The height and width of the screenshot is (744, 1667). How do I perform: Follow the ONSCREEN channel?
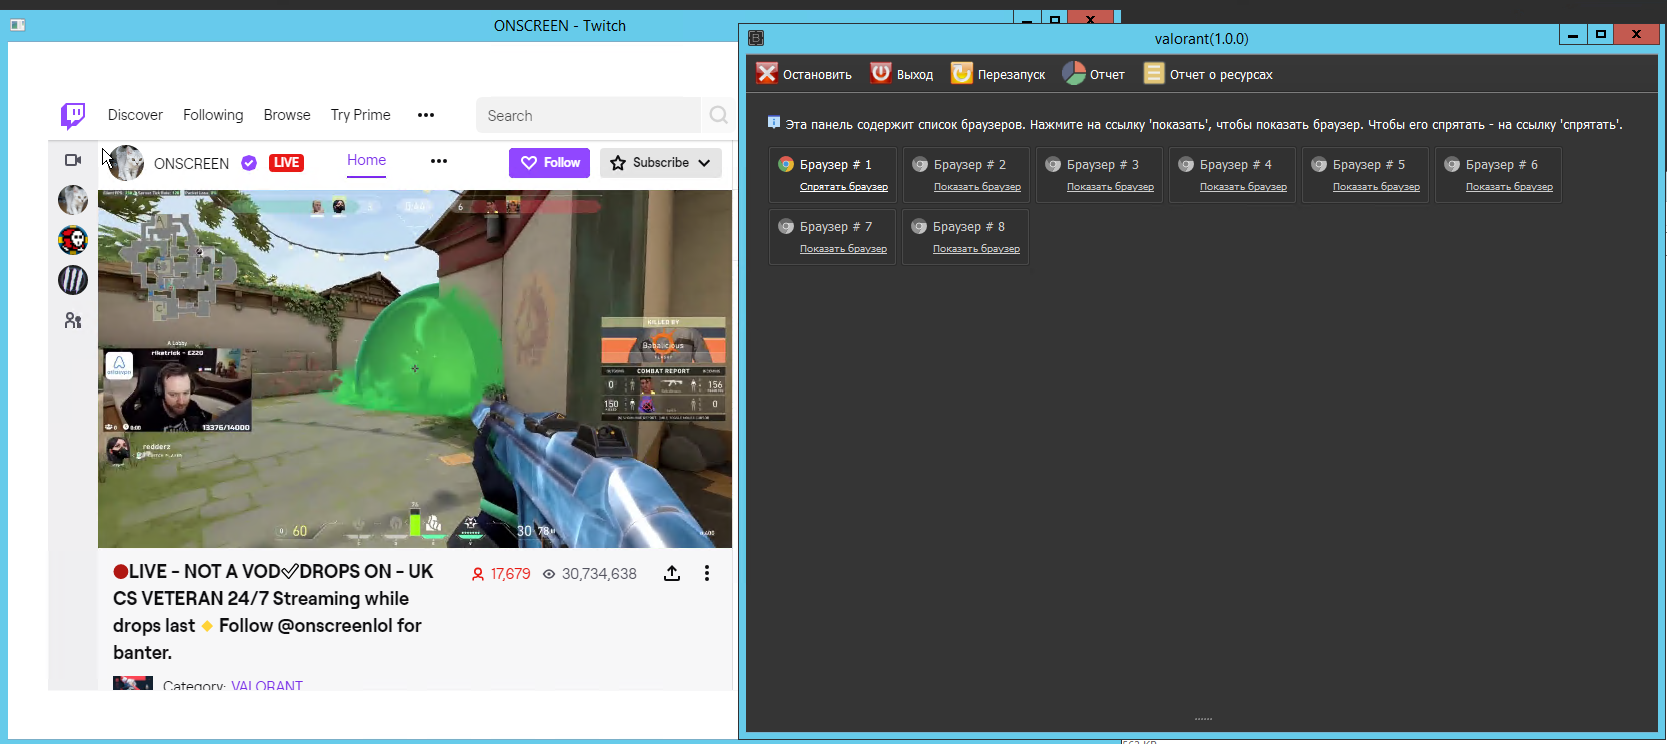[549, 163]
